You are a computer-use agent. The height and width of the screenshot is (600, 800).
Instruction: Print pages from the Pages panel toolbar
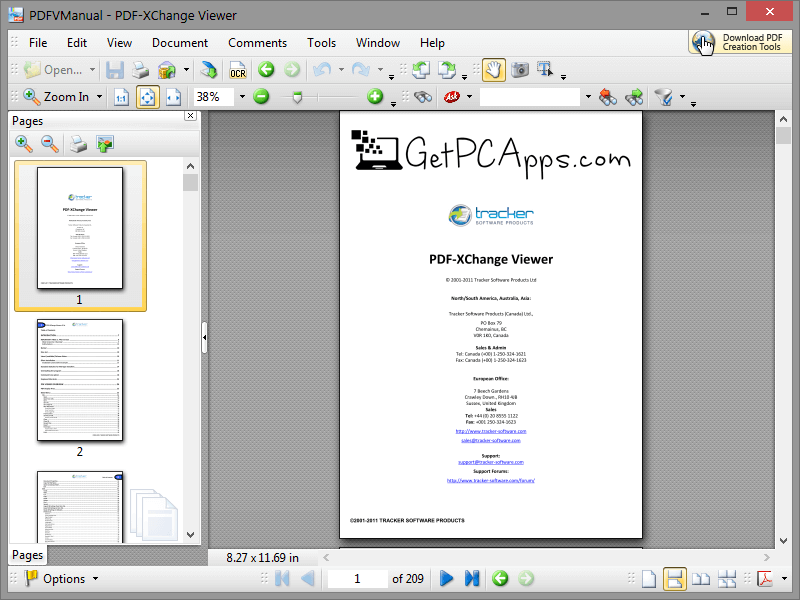78,144
